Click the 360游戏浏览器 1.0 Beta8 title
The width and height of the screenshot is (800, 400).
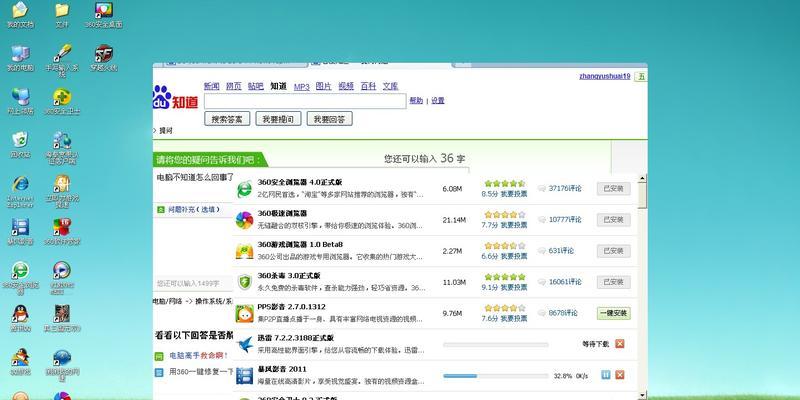(x=300, y=244)
